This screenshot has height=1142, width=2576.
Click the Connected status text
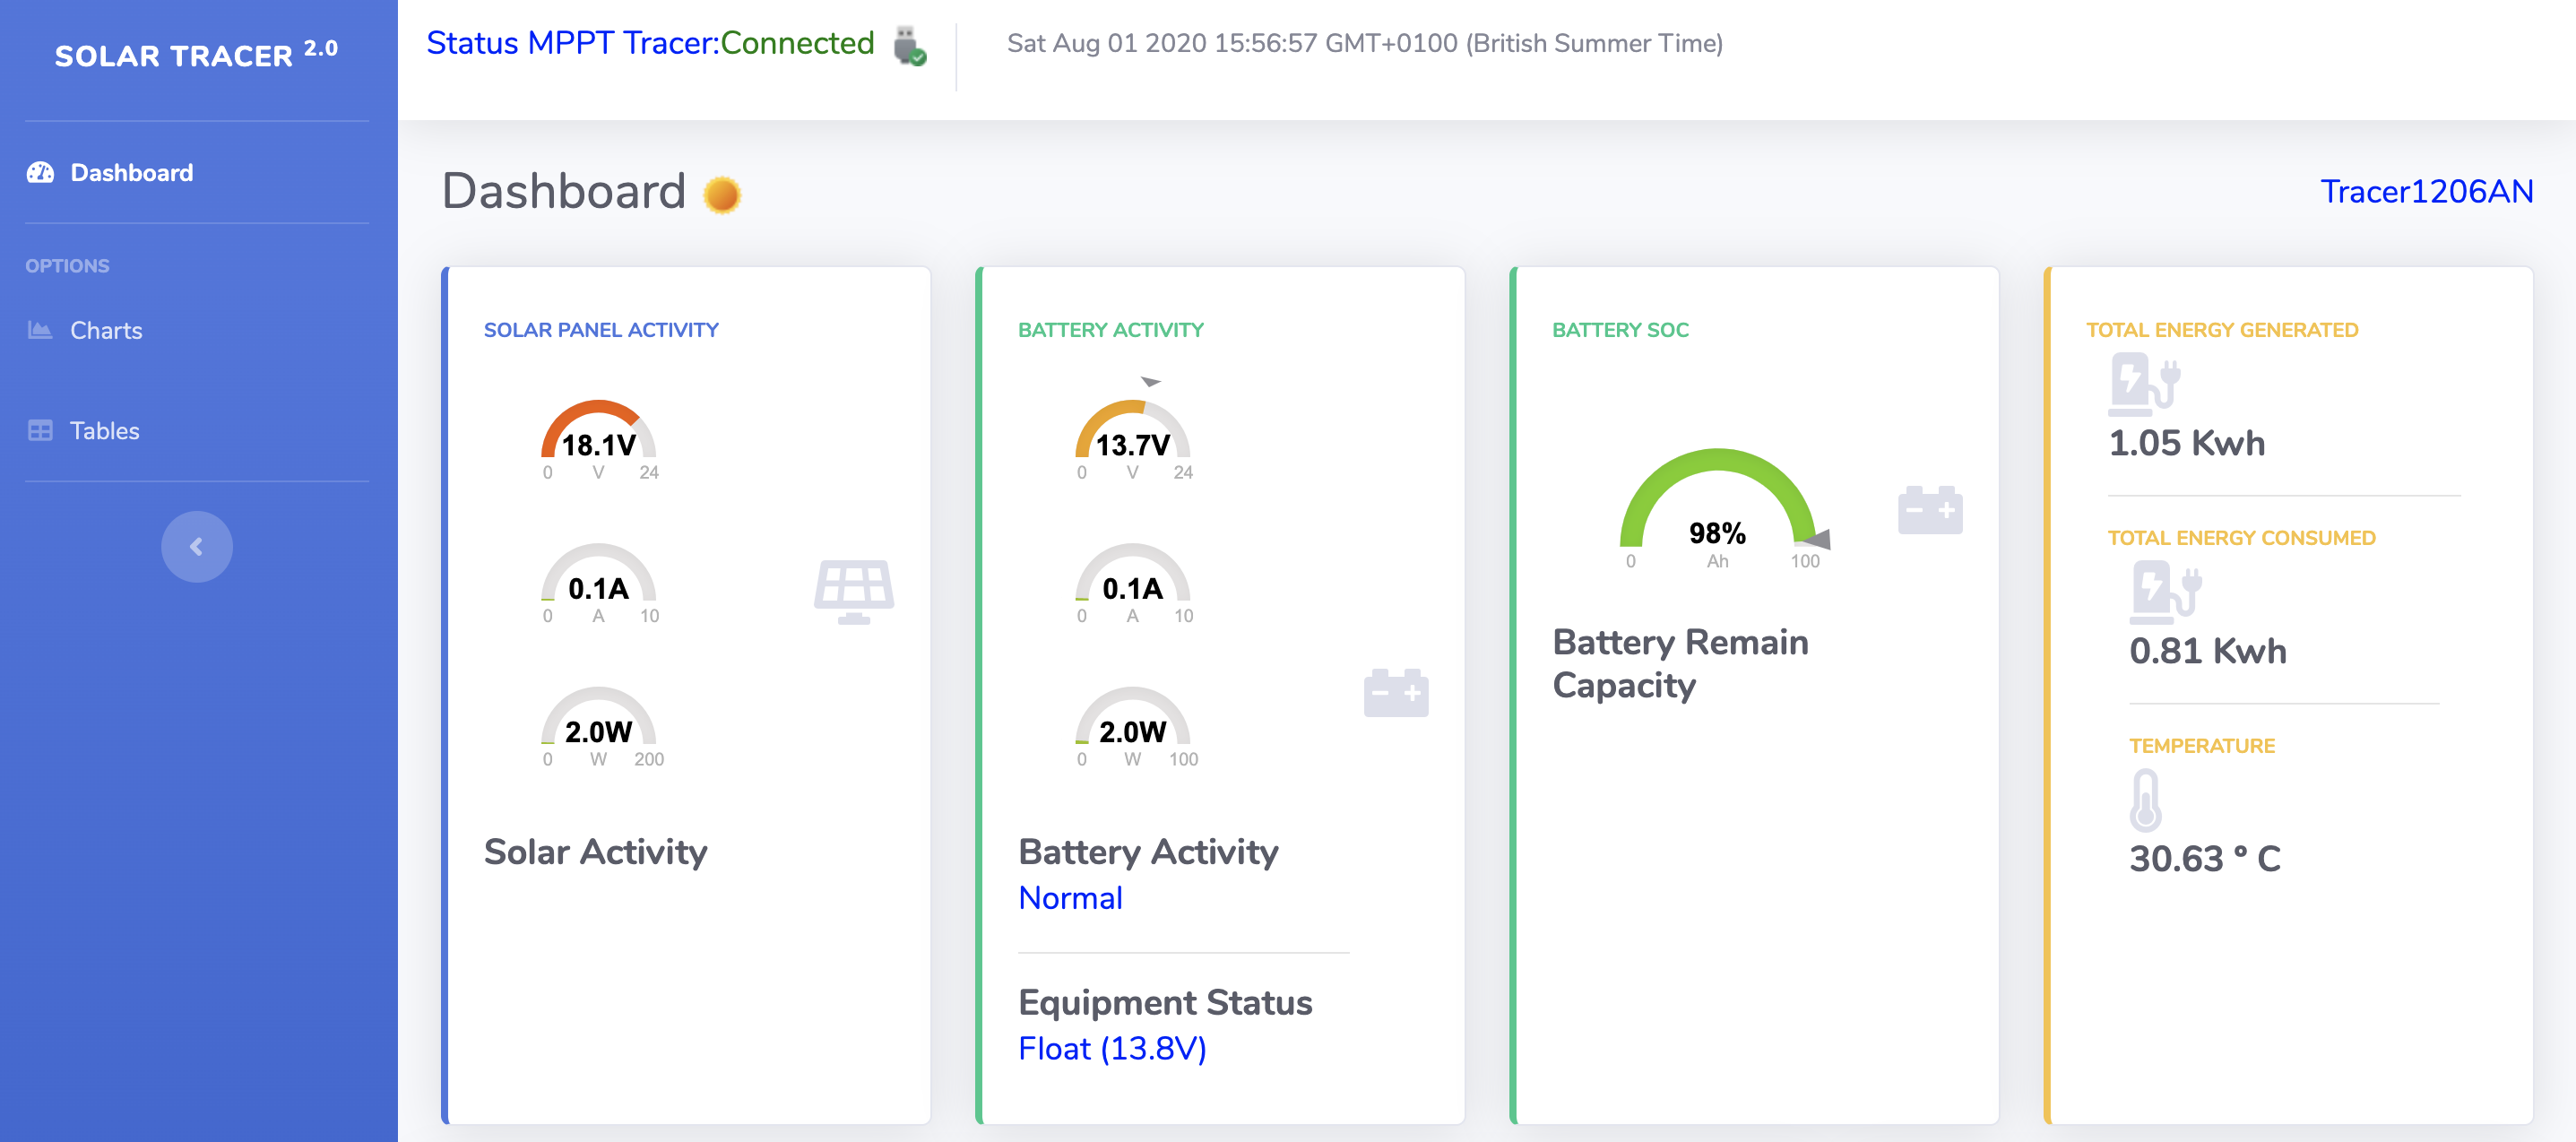(797, 43)
